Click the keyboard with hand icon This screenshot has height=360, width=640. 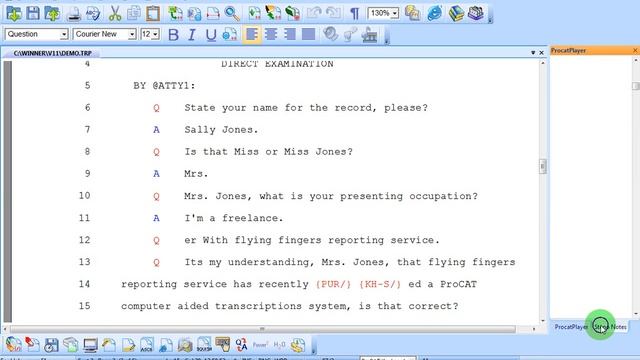point(222,345)
